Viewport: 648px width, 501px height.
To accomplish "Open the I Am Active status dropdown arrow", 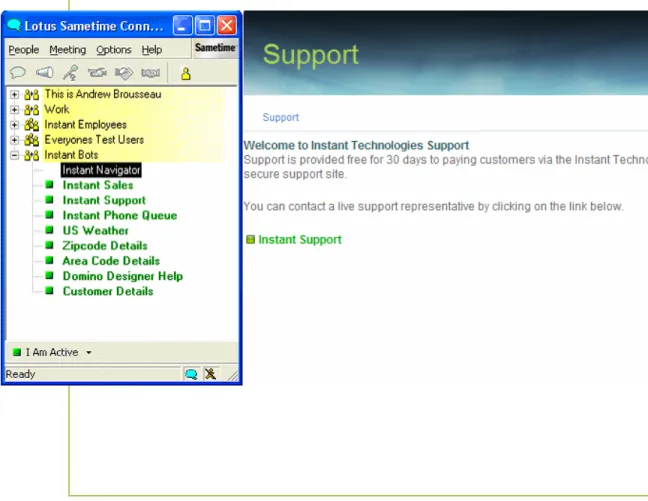I will pyautogui.click(x=88, y=353).
